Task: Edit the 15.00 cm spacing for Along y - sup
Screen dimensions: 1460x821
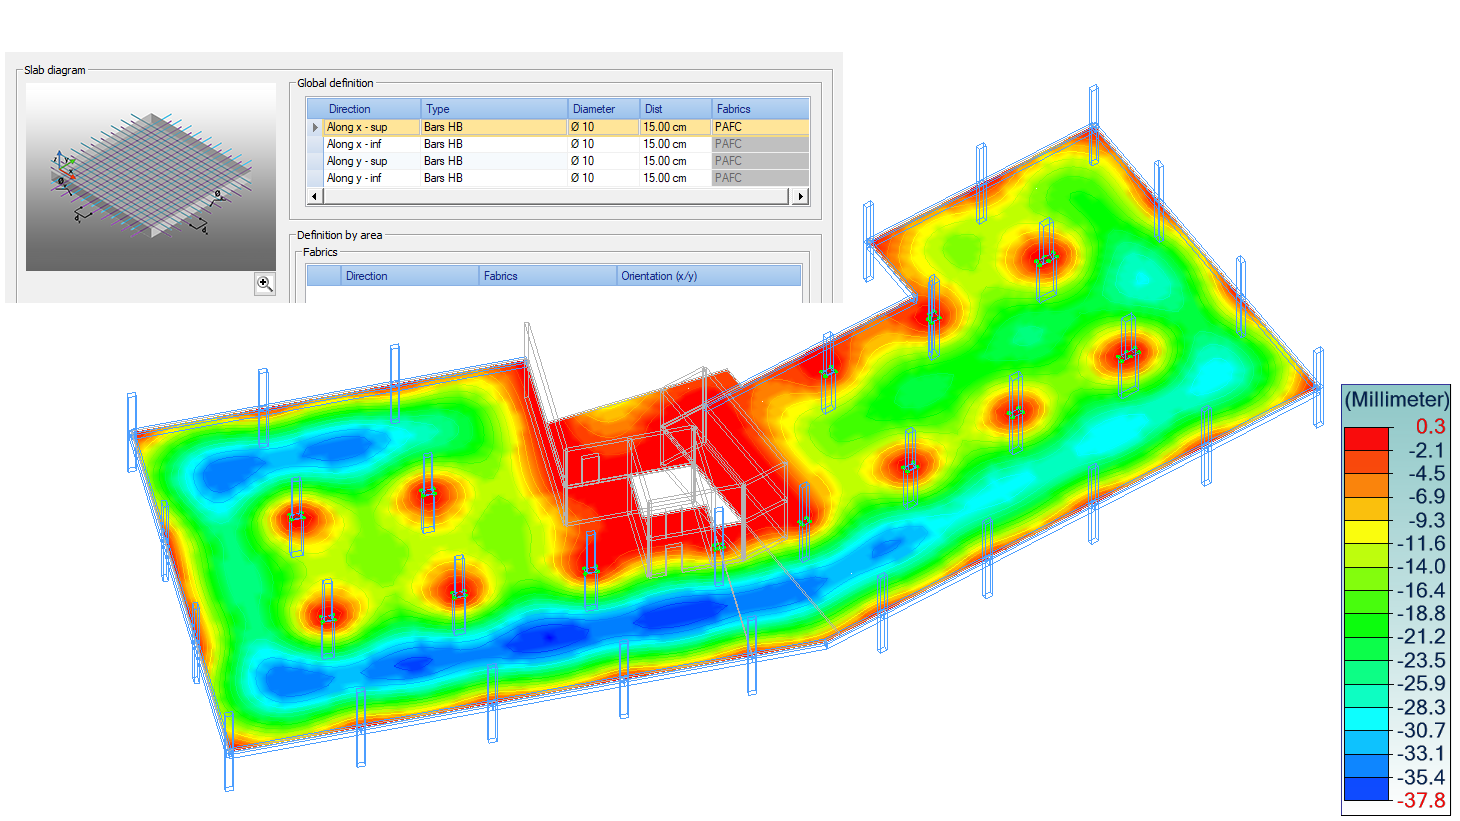Action: 676,161
